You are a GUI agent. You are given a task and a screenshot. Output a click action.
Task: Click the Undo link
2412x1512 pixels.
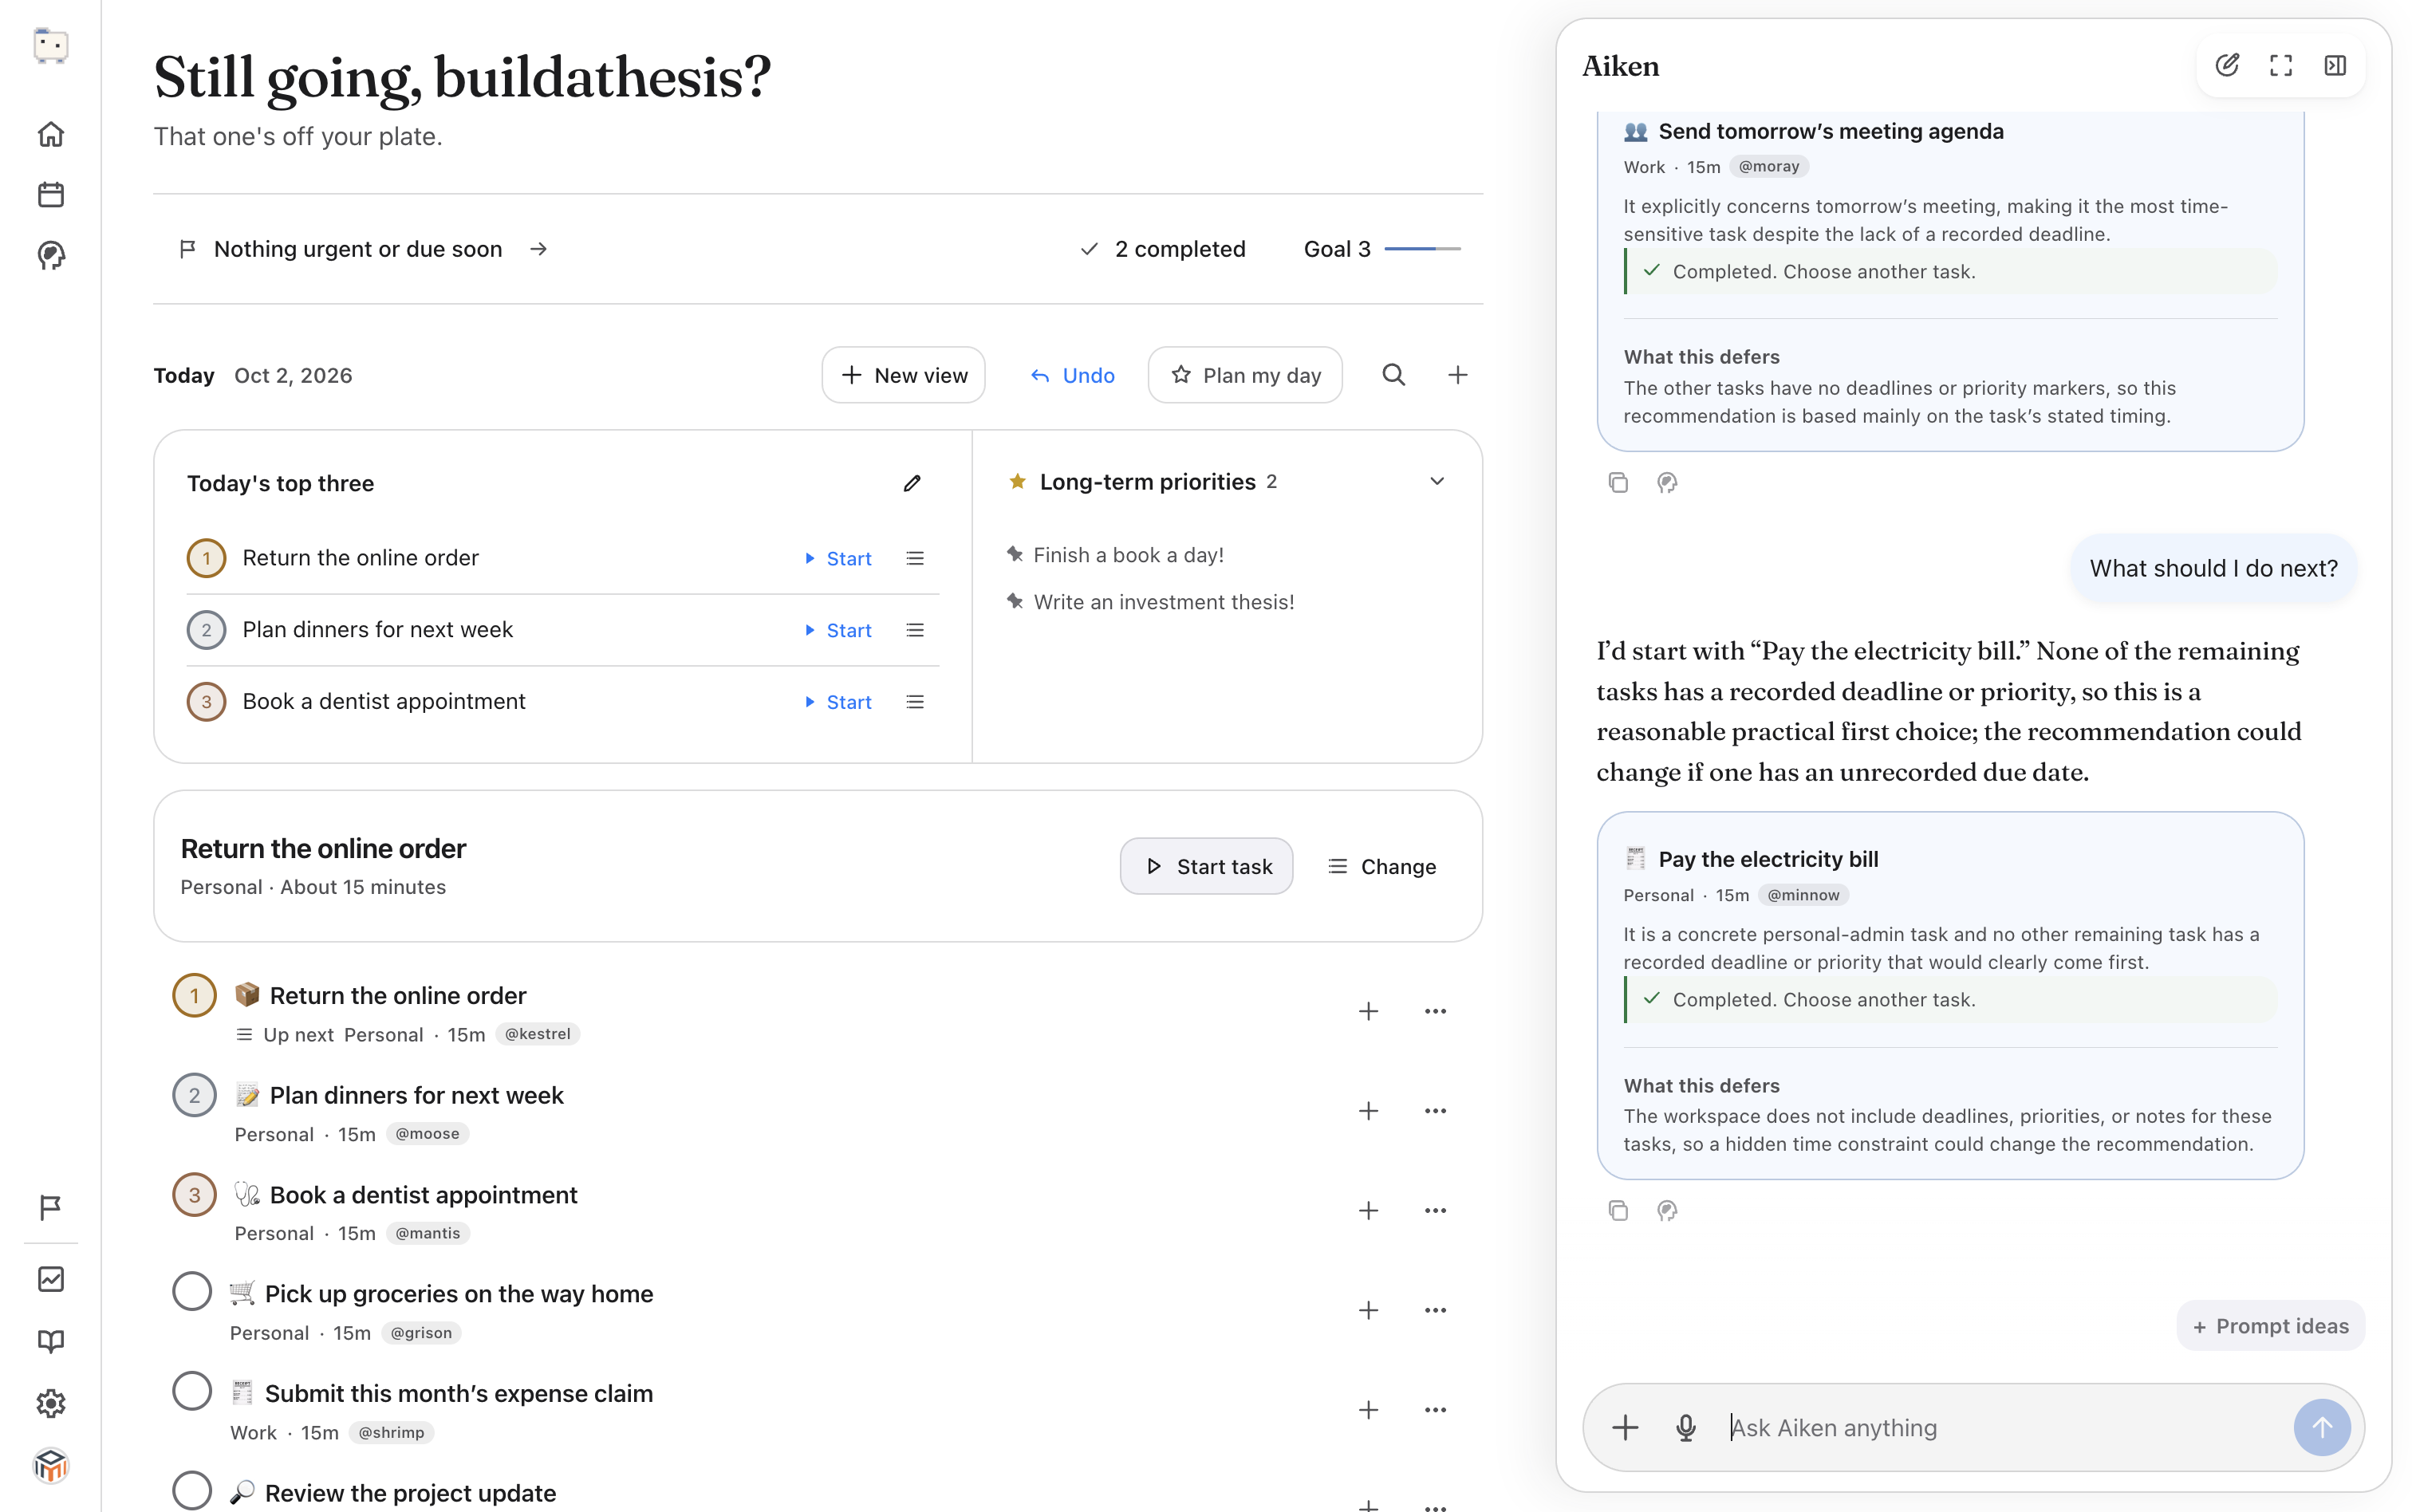point(1072,375)
